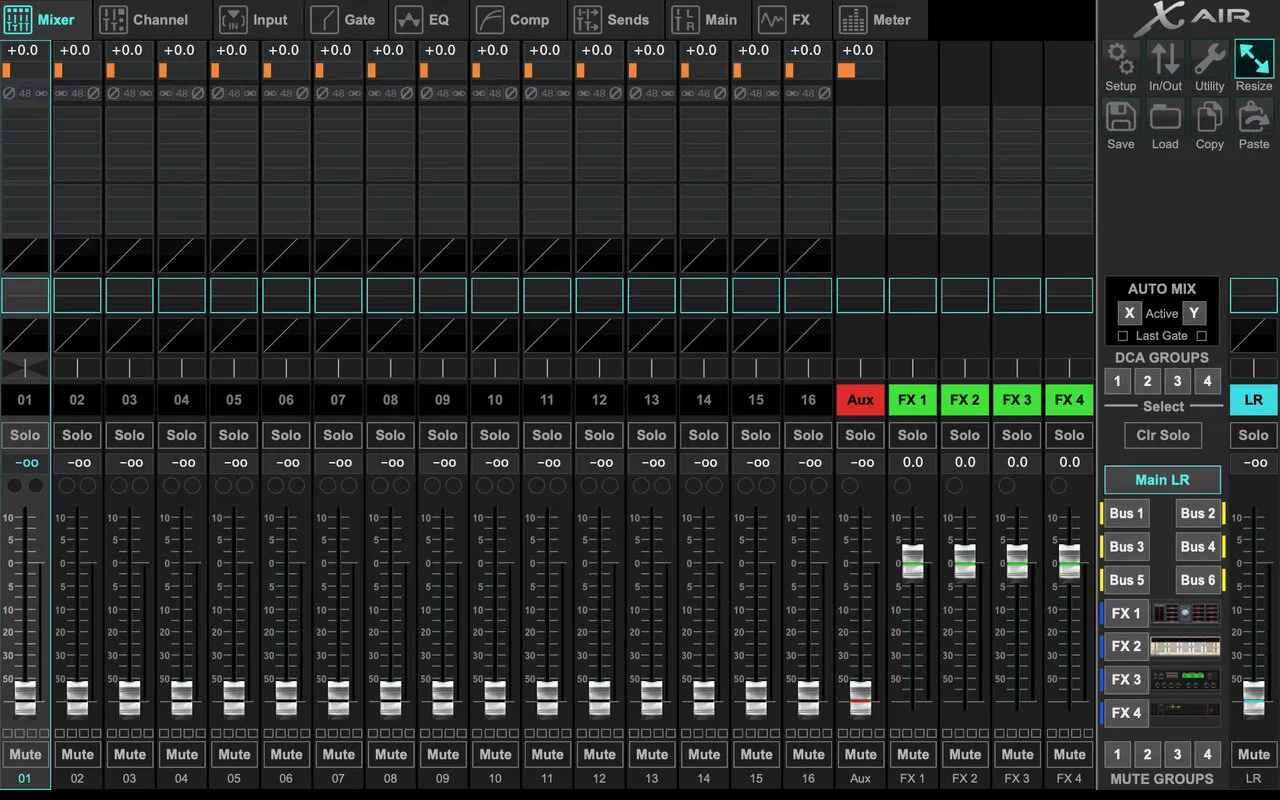The image size is (1280, 800).
Task: Enable auto mix group X
Action: pyautogui.click(x=1129, y=313)
